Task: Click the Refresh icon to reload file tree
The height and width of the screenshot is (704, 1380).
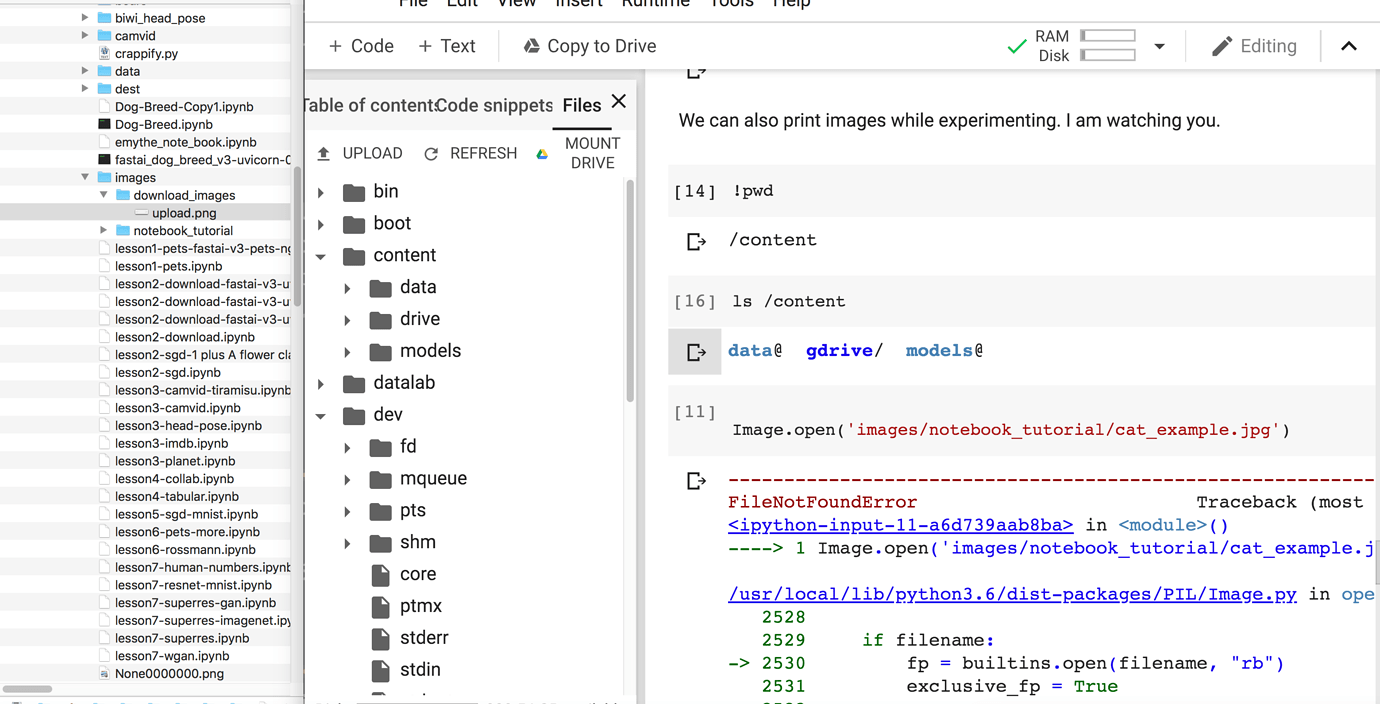Action: click(430, 152)
